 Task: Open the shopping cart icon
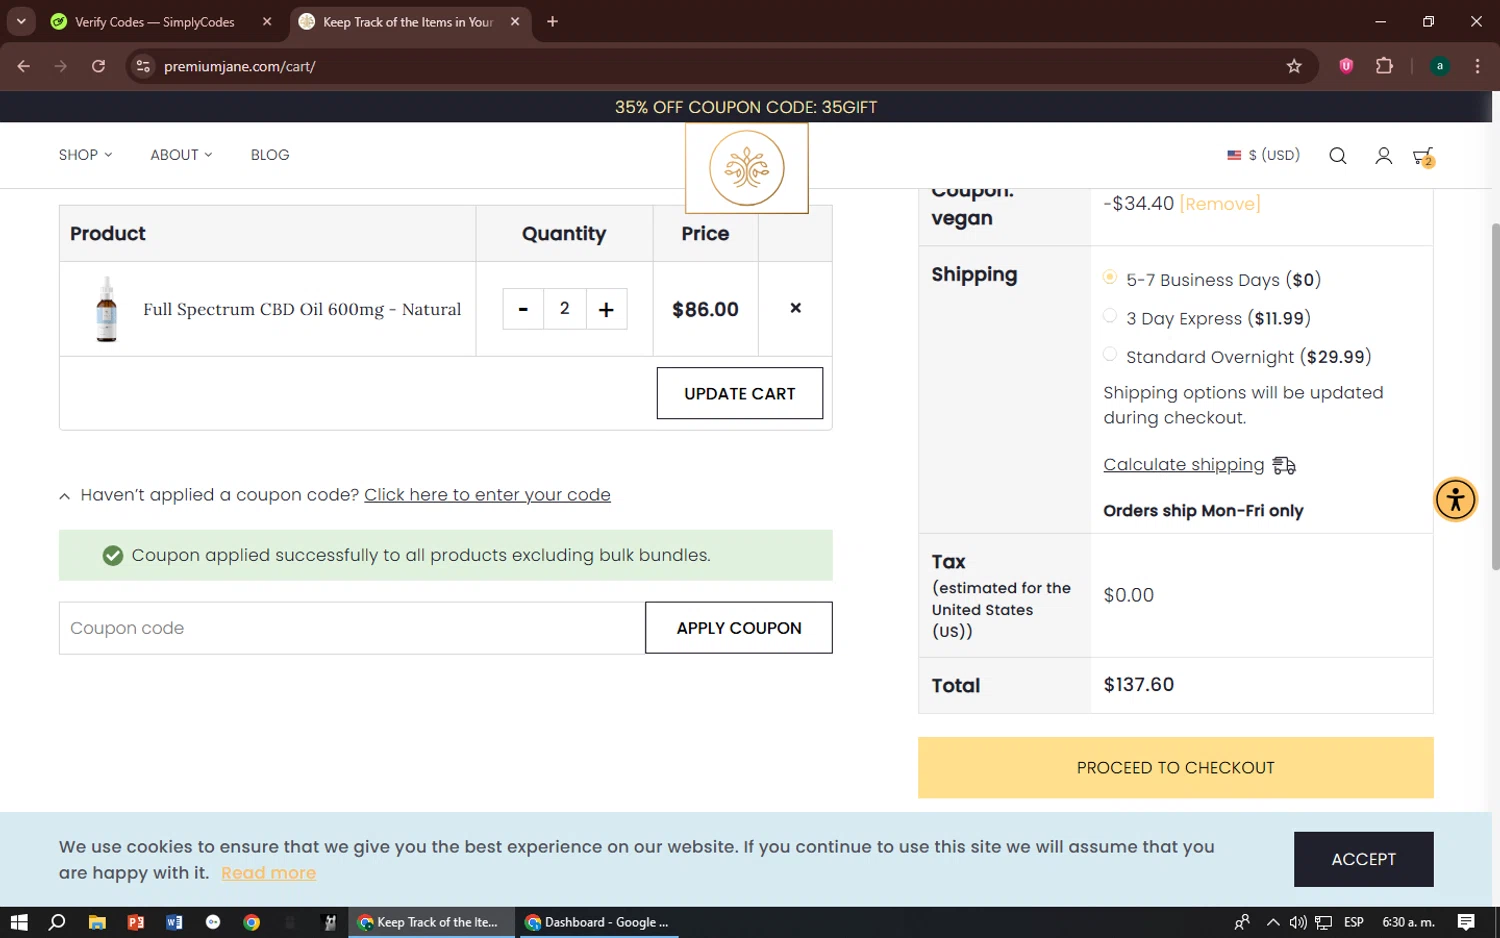pos(1423,156)
